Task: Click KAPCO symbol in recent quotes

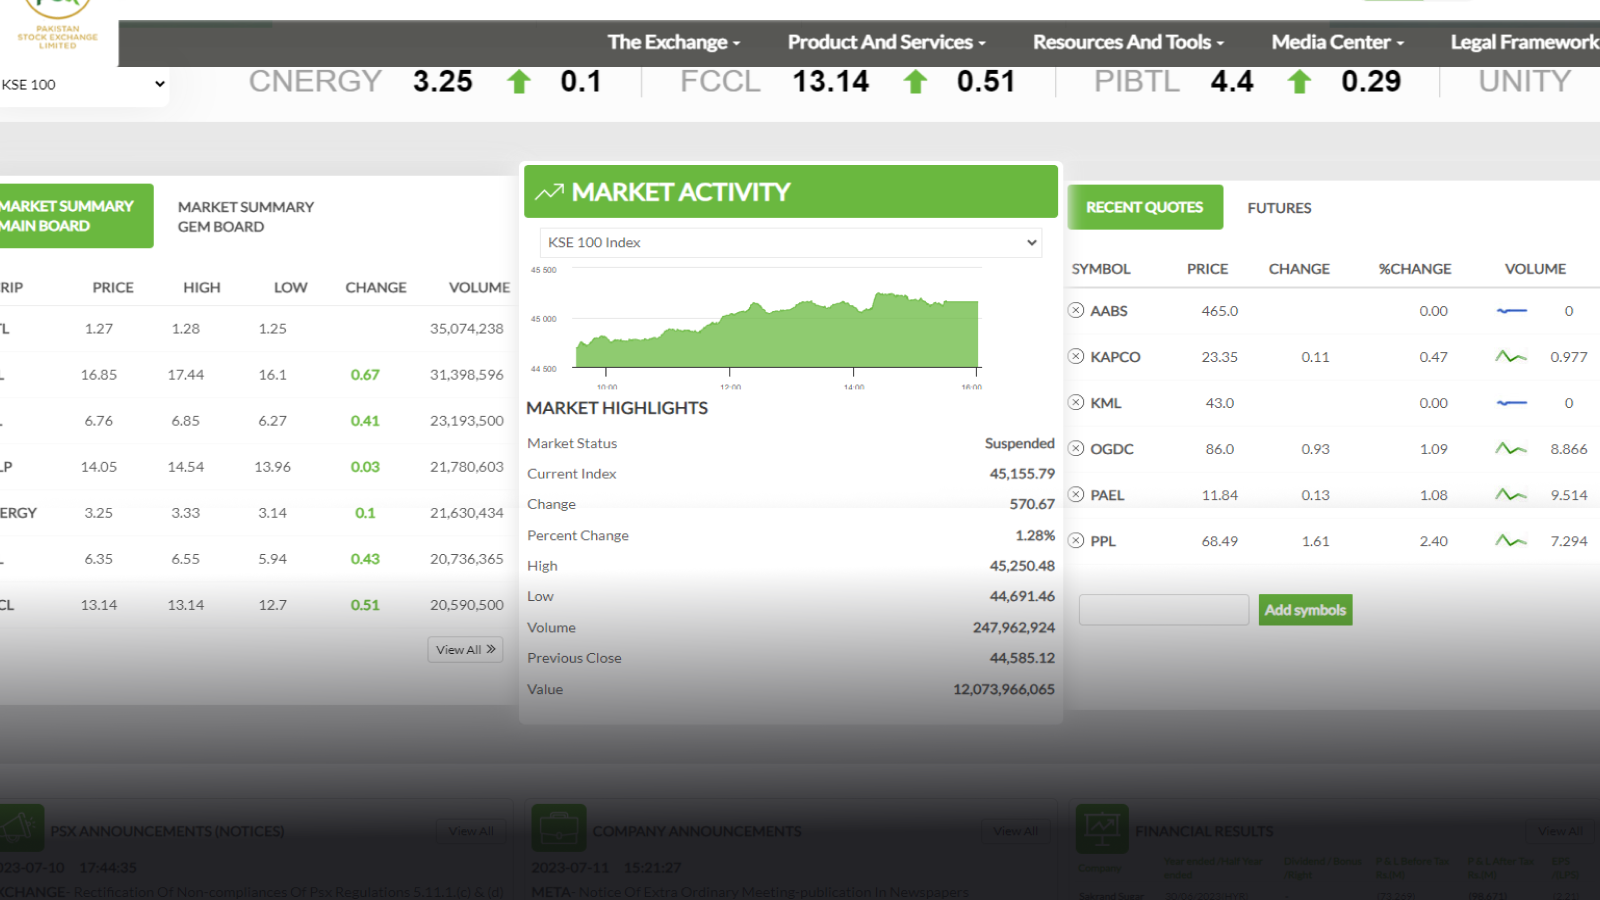Action: 1115,357
